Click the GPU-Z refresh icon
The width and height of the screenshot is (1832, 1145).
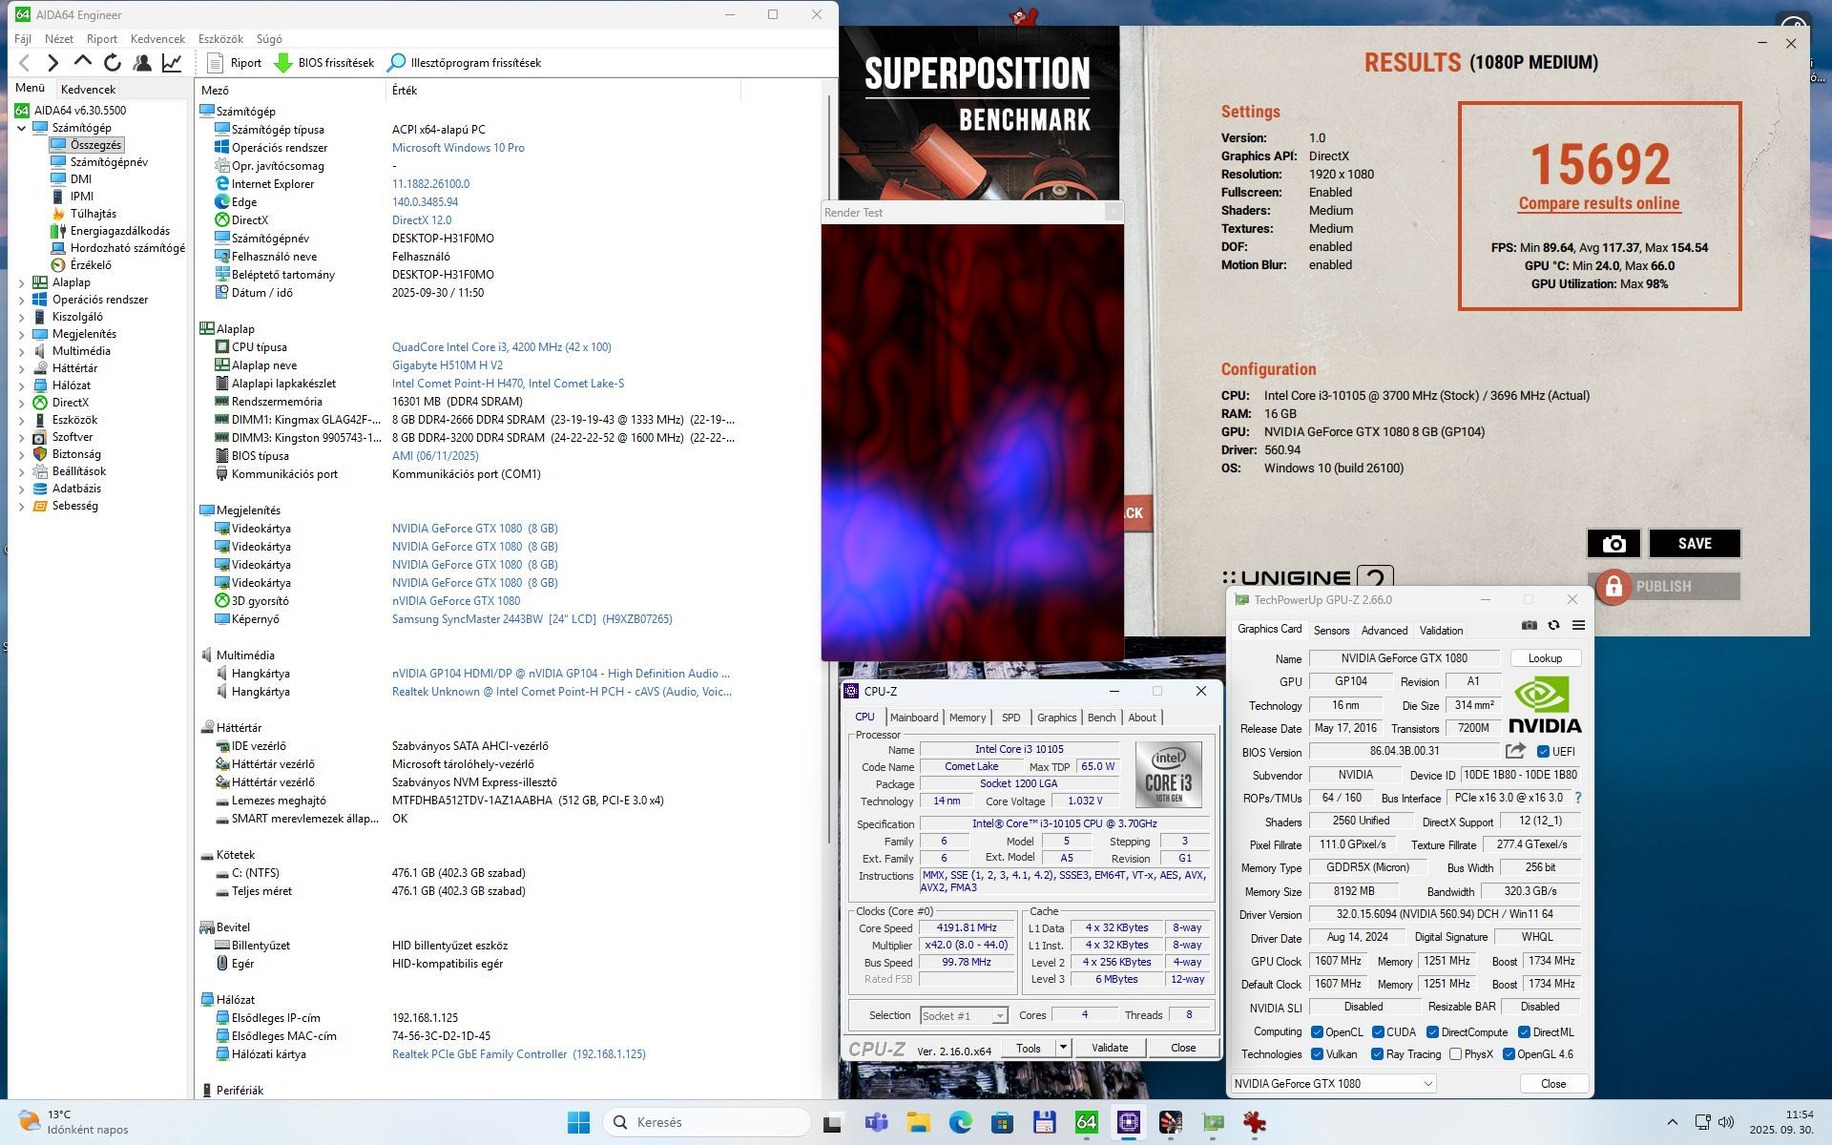coord(1553,626)
